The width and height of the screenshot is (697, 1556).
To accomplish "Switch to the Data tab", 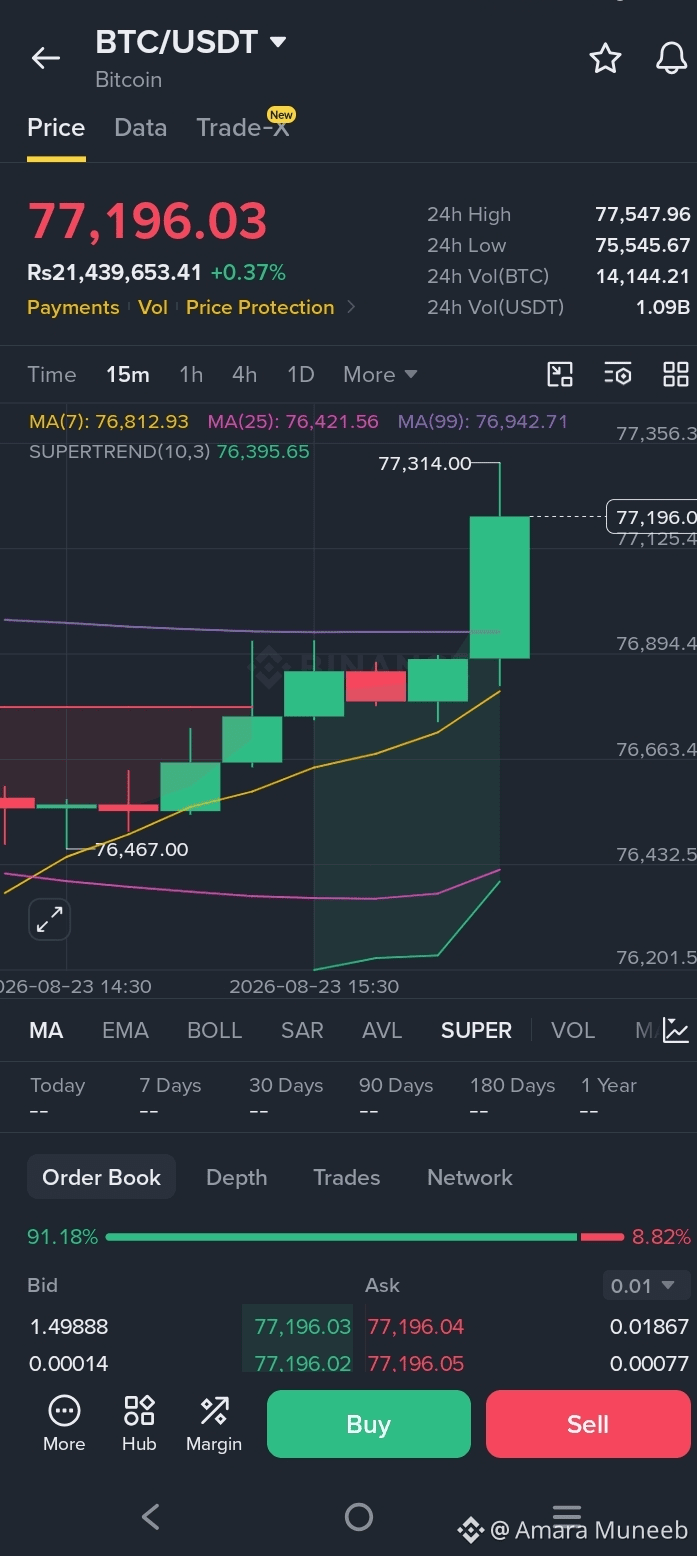I will click(x=140, y=128).
